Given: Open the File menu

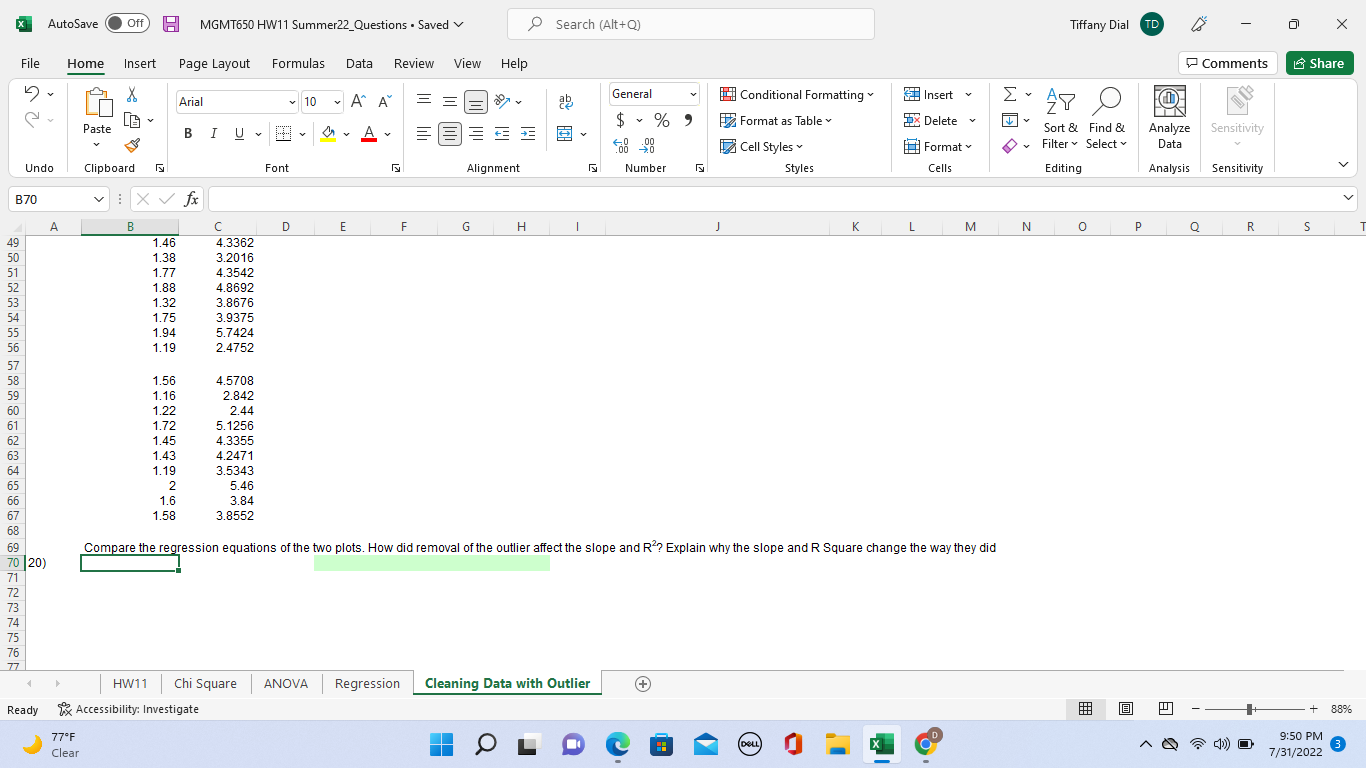Looking at the screenshot, I should click(30, 63).
